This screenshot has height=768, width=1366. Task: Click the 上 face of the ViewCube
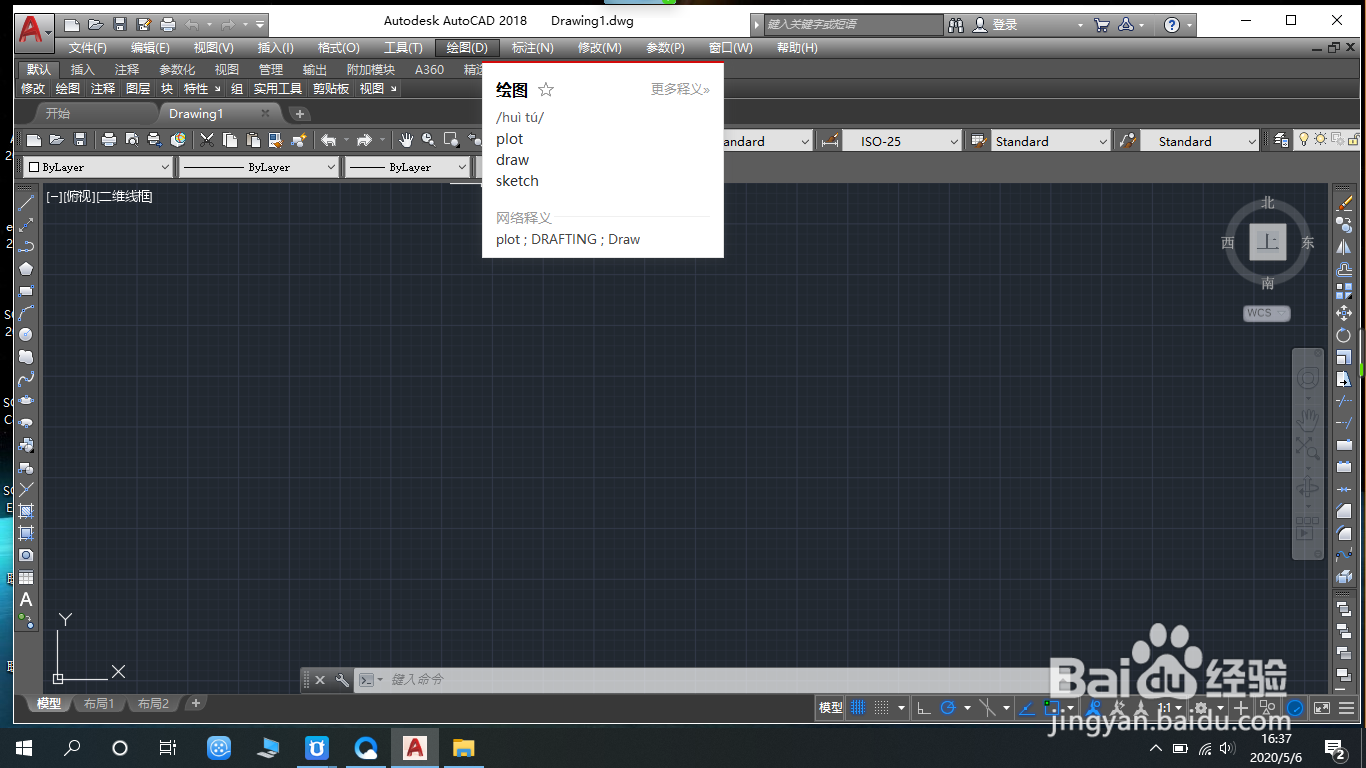coord(1268,242)
